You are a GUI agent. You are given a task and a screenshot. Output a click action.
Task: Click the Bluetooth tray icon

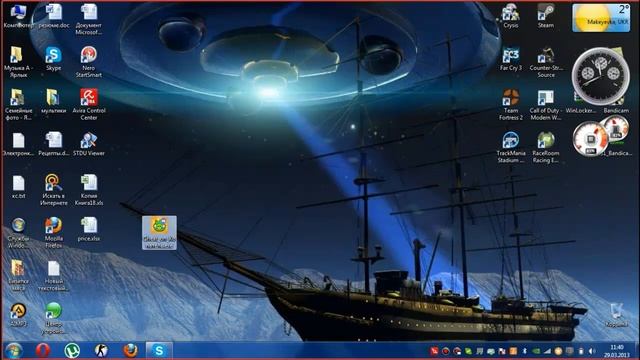[x=525, y=351]
